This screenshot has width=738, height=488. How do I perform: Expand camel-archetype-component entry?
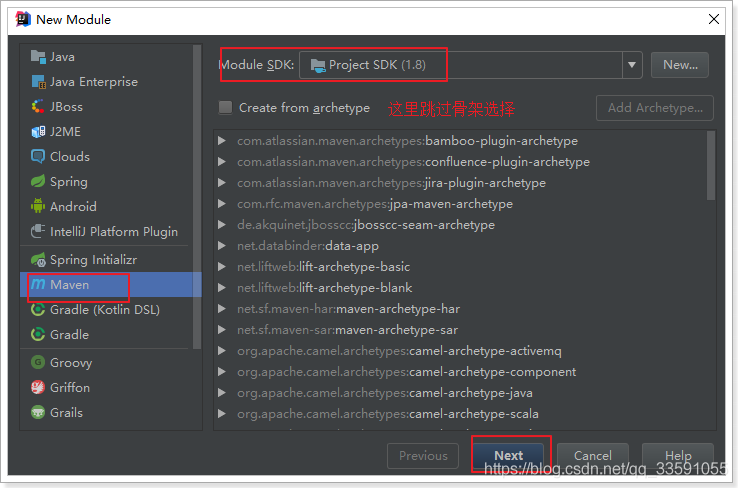222,372
